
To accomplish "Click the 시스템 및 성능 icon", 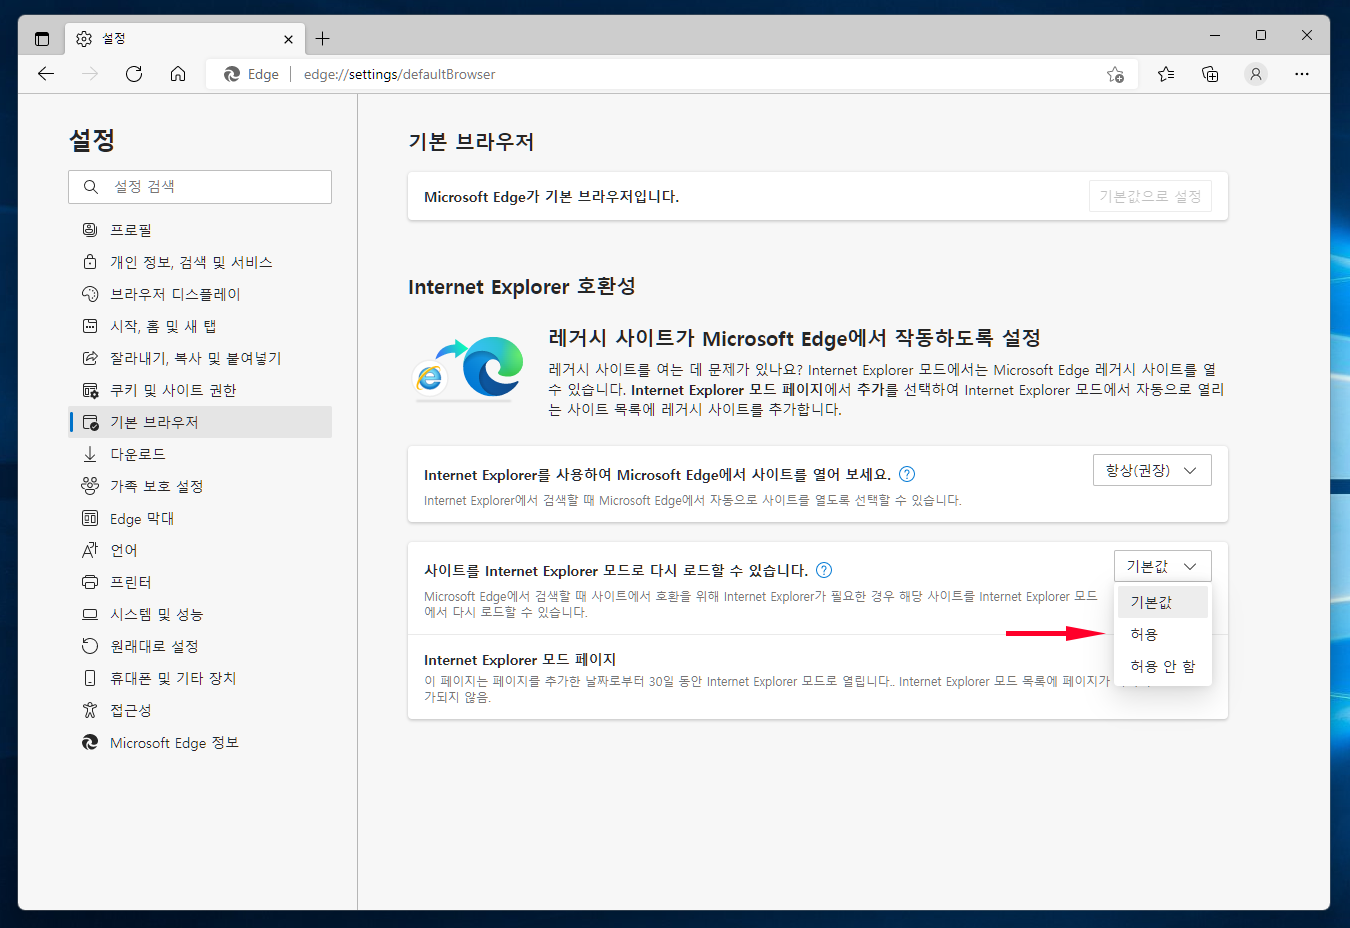I will tap(90, 614).
